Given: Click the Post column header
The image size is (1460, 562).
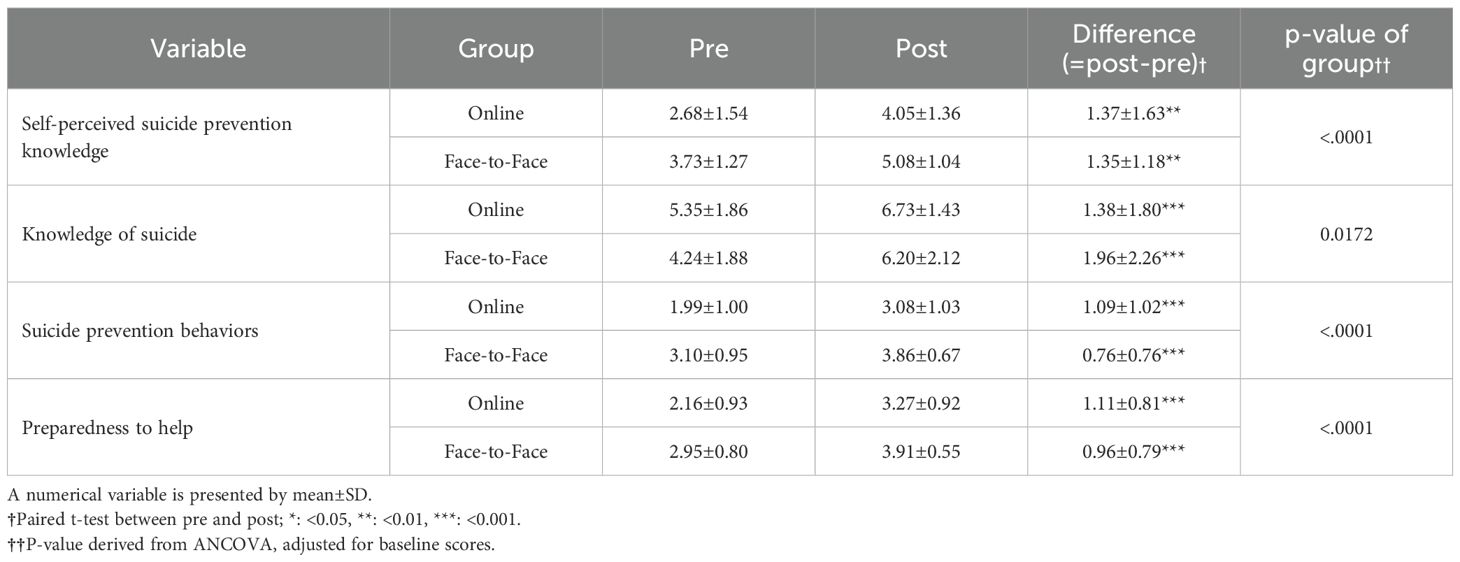Looking at the screenshot, I should pos(921,48).
